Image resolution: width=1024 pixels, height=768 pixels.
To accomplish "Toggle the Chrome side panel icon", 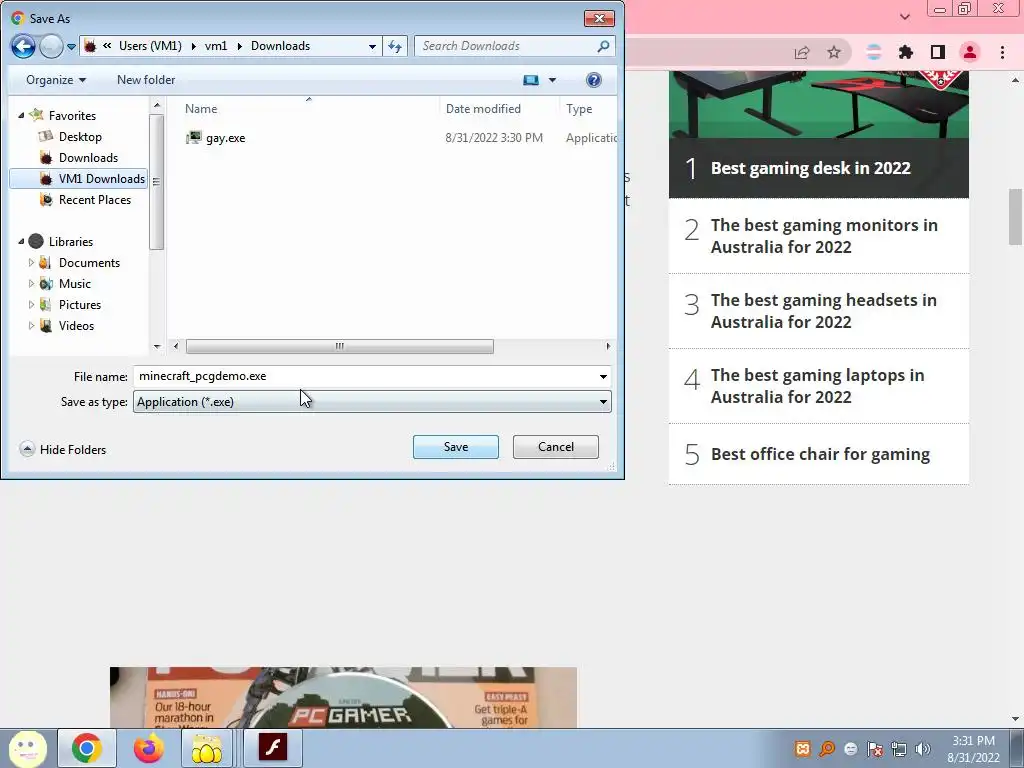I will pos(938,52).
